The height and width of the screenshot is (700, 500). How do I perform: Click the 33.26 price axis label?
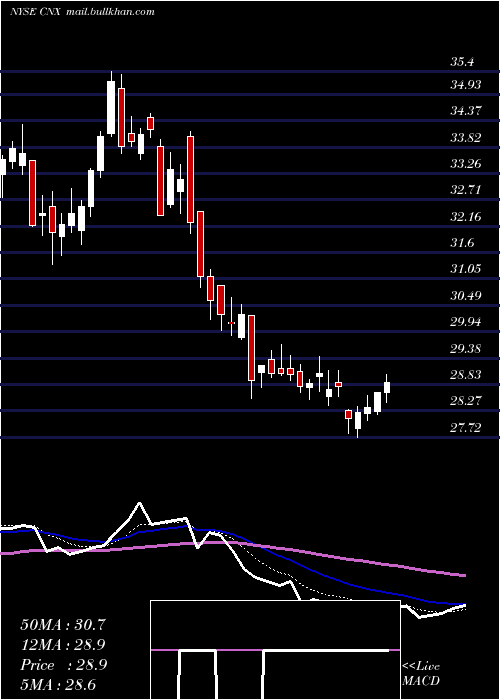[466, 164]
